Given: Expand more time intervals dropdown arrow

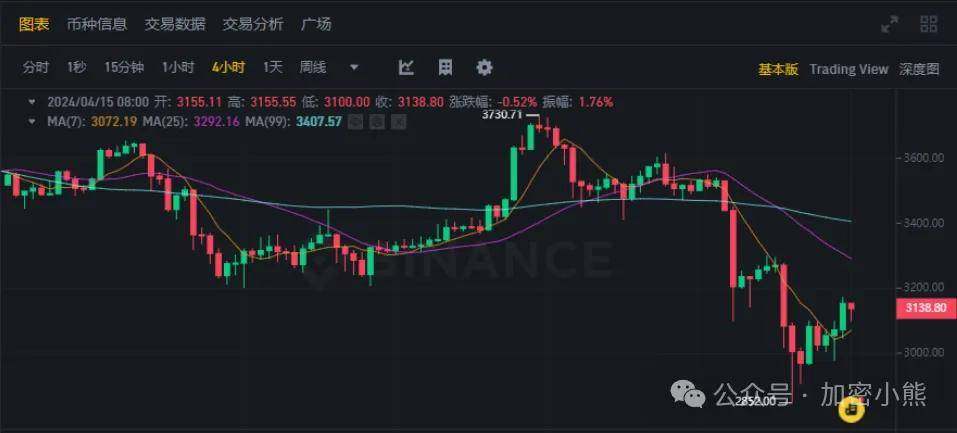Looking at the screenshot, I should pos(354,67).
